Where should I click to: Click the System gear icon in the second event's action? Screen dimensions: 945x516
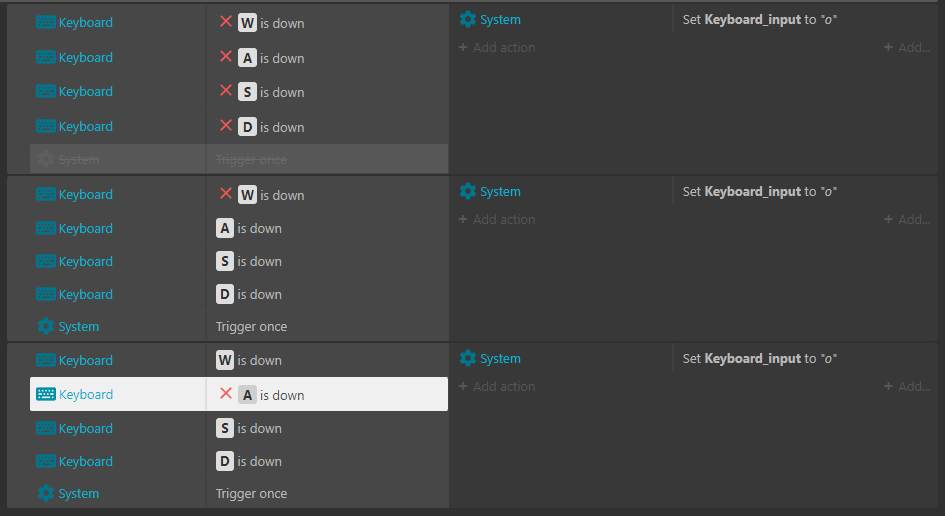(x=467, y=191)
